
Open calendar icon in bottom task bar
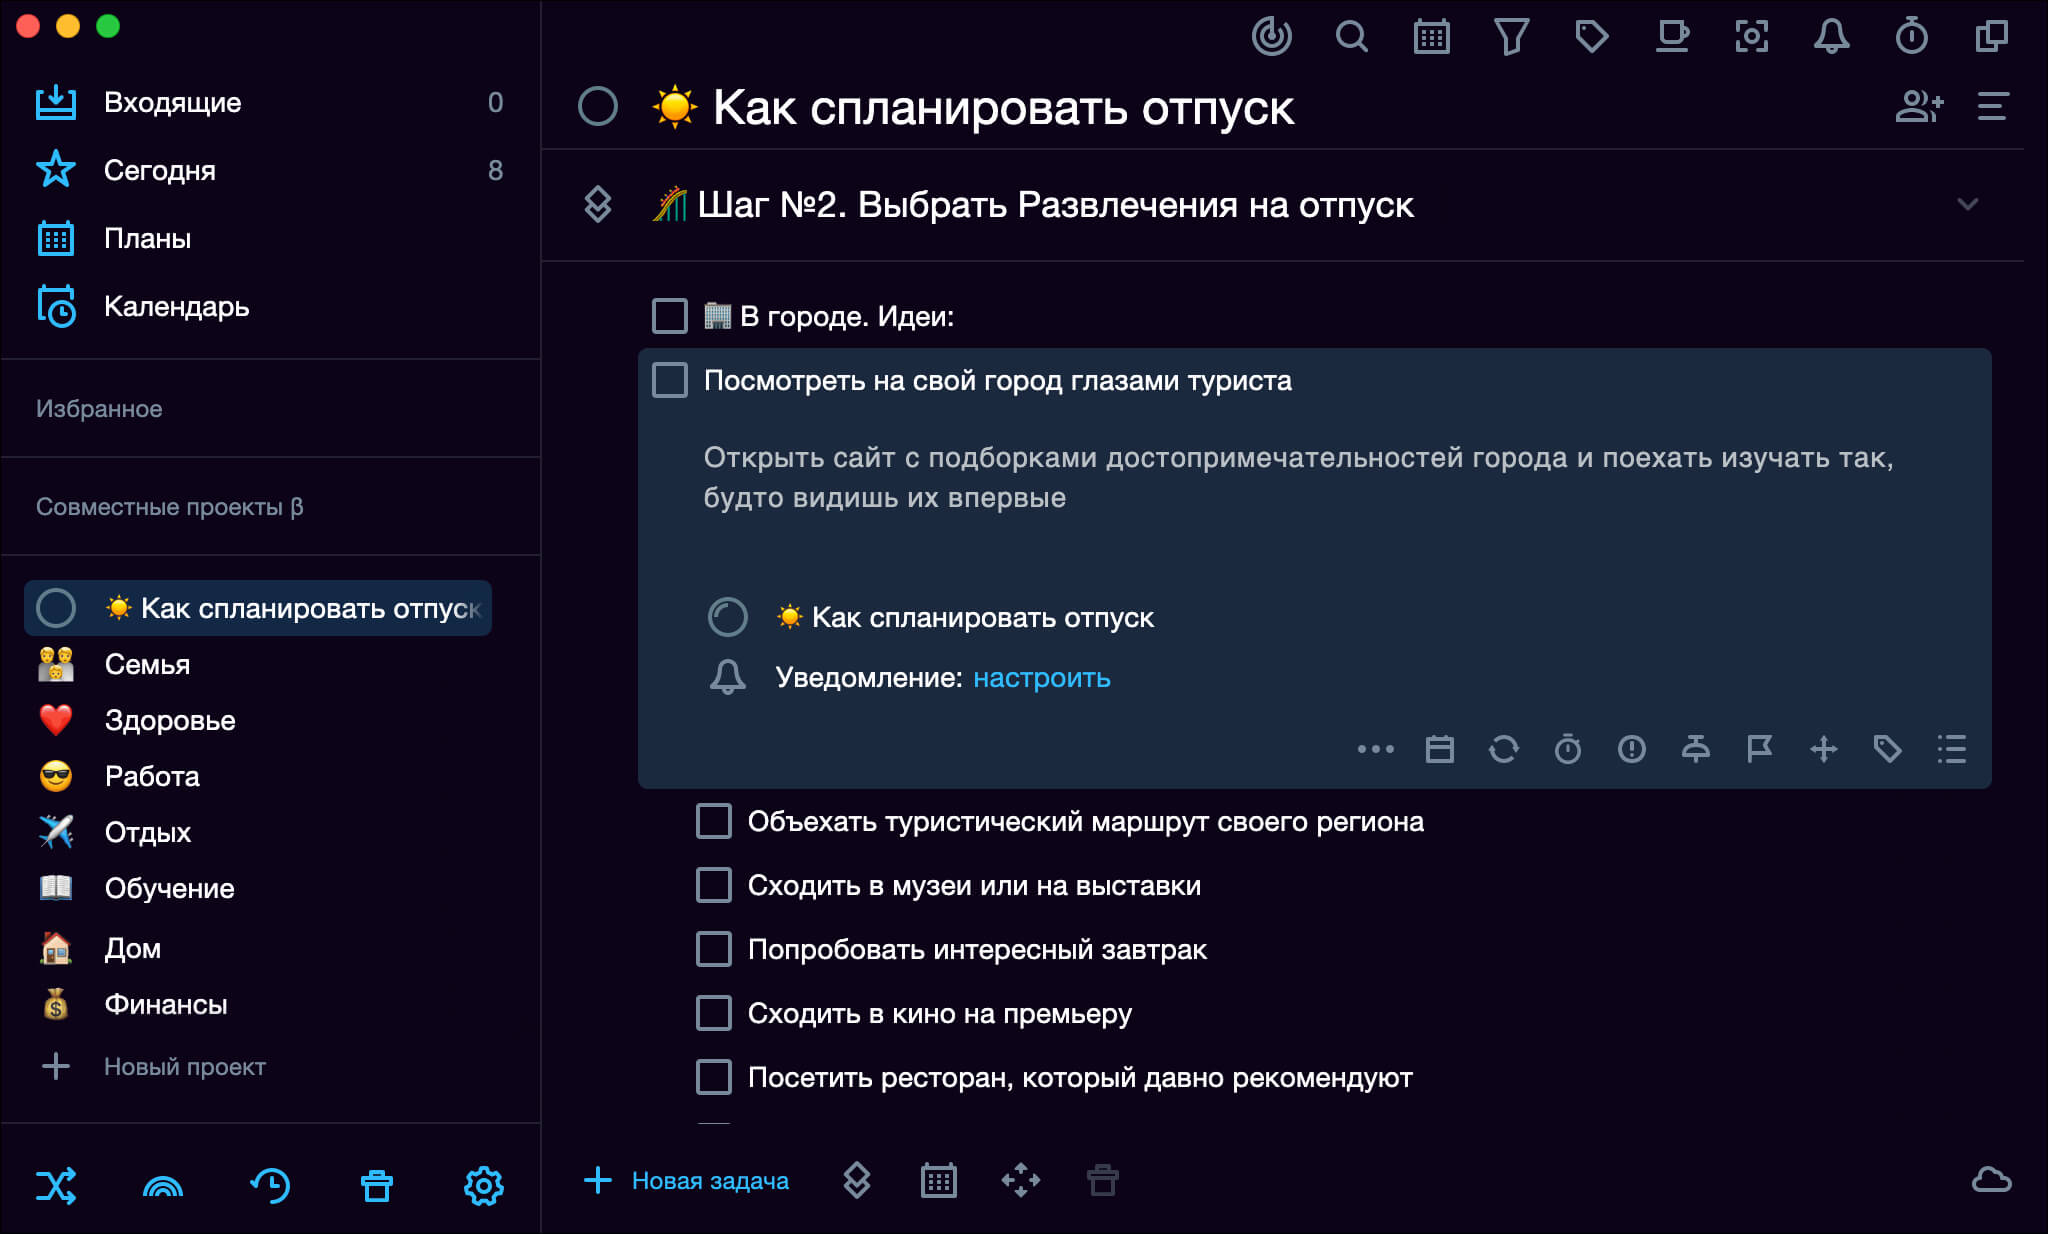point(938,1181)
